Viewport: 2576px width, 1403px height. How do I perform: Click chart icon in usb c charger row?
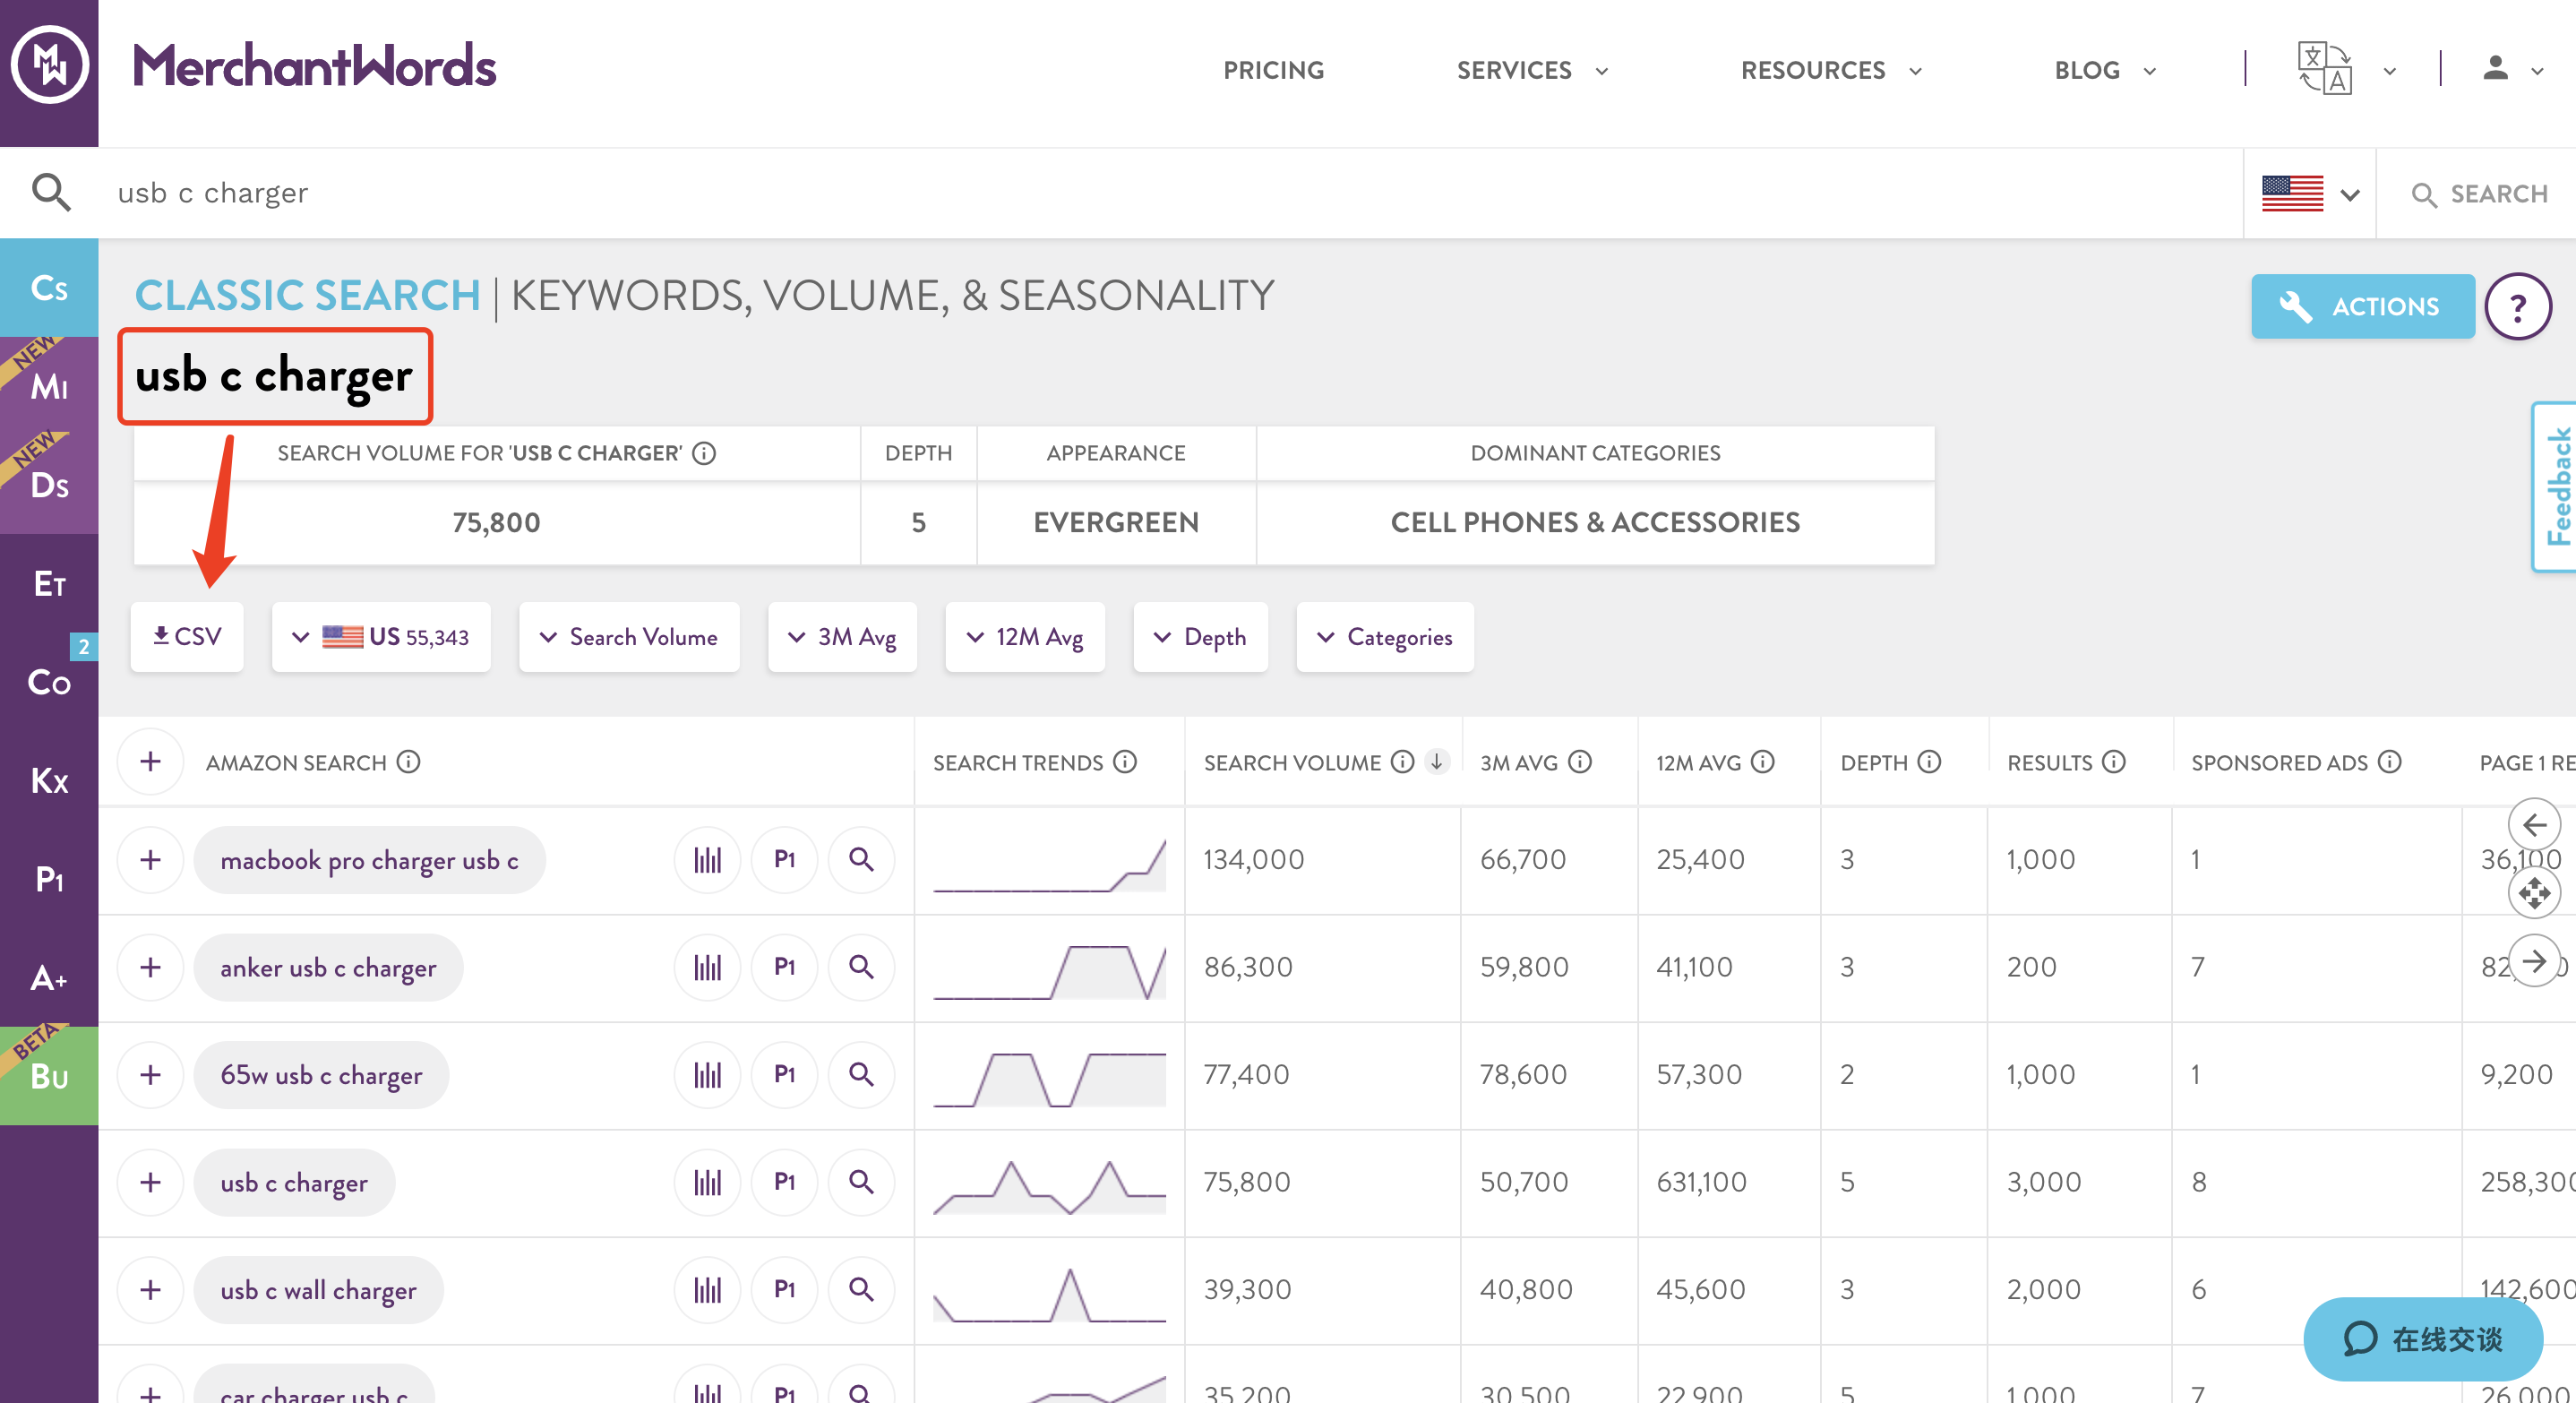pos(707,1182)
